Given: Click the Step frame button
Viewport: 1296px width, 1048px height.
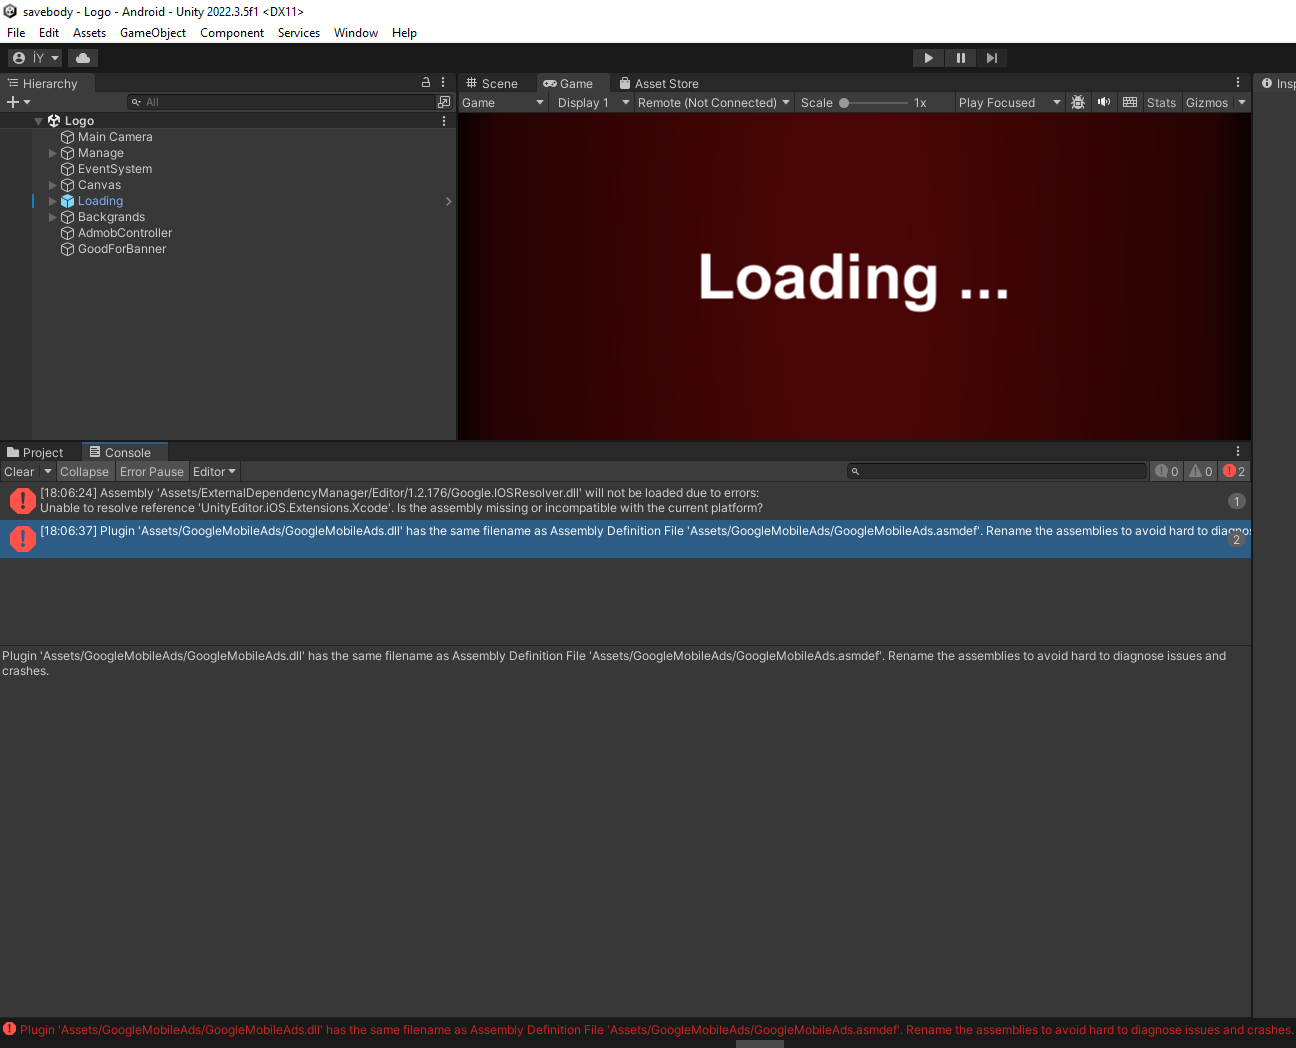Looking at the screenshot, I should pos(991,58).
